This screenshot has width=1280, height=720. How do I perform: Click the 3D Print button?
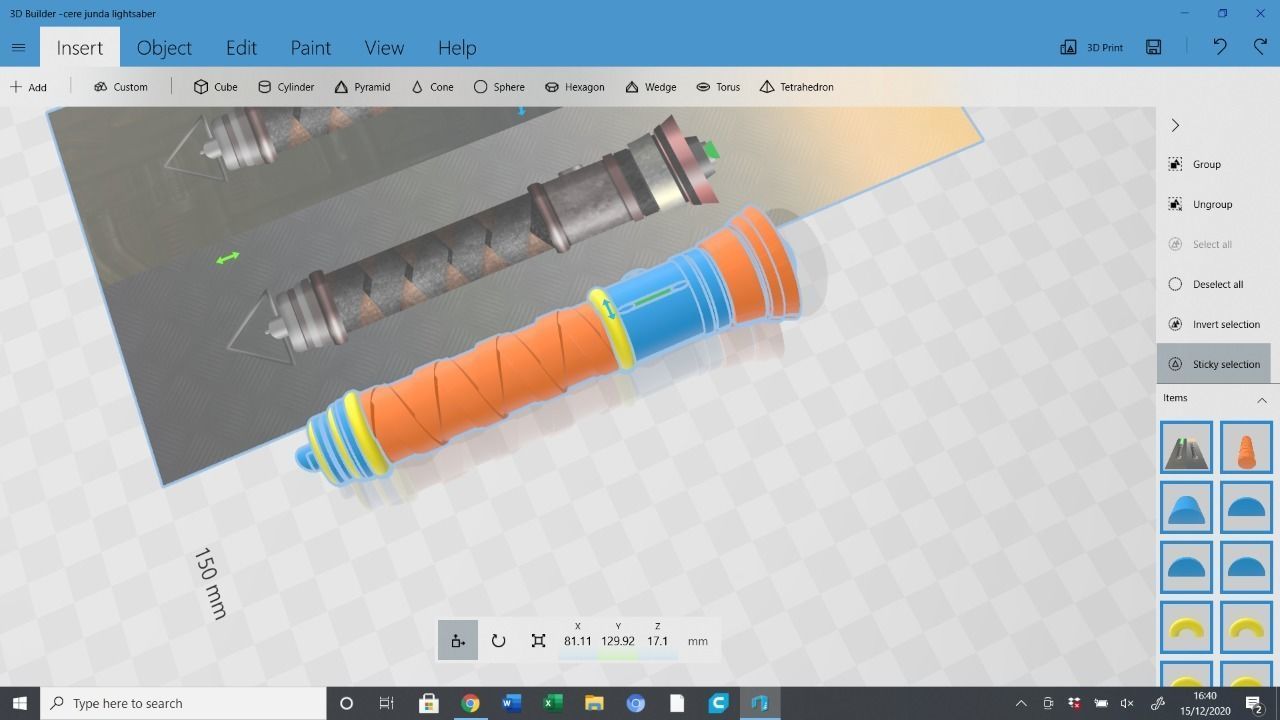click(x=1092, y=47)
